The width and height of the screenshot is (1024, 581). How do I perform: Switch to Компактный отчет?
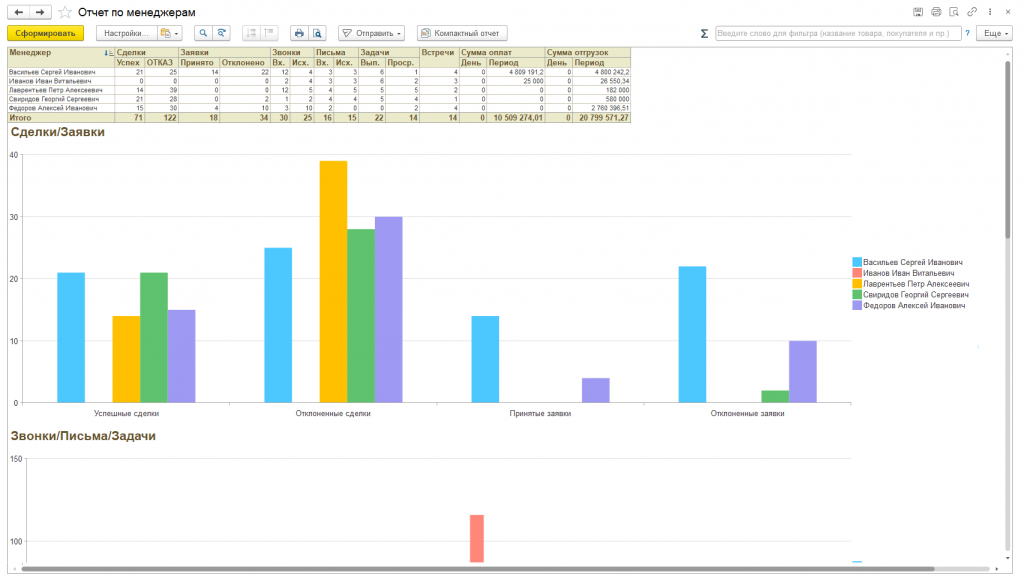tap(462, 33)
